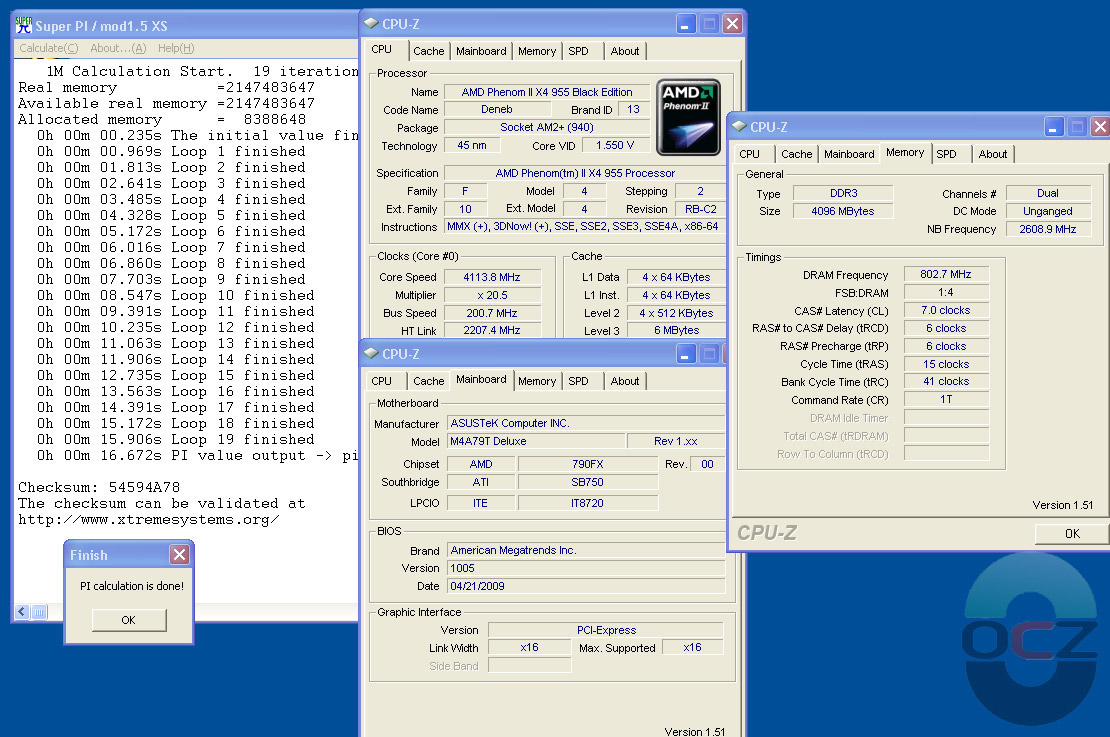Open About menu in Super PI
1110x737 pixels.
(118, 48)
